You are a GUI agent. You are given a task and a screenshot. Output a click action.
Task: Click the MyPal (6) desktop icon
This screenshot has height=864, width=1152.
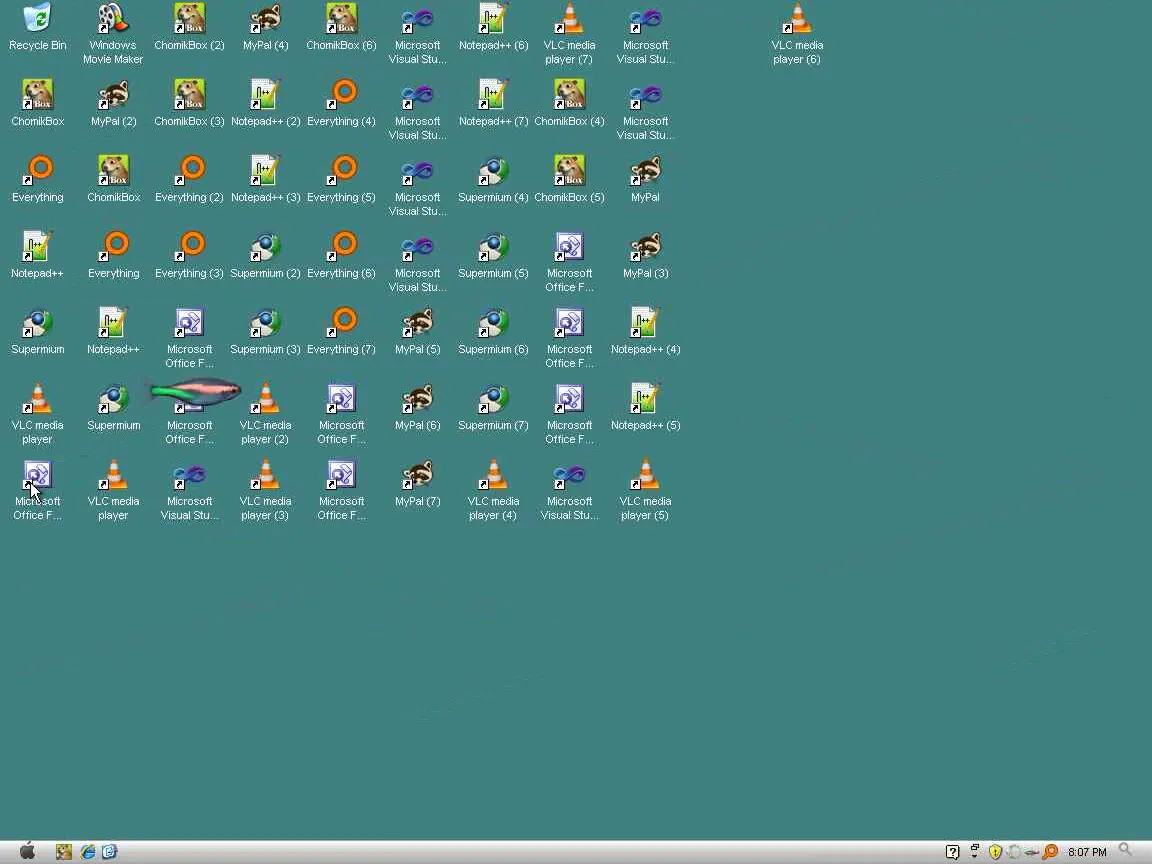[x=417, y=408]
